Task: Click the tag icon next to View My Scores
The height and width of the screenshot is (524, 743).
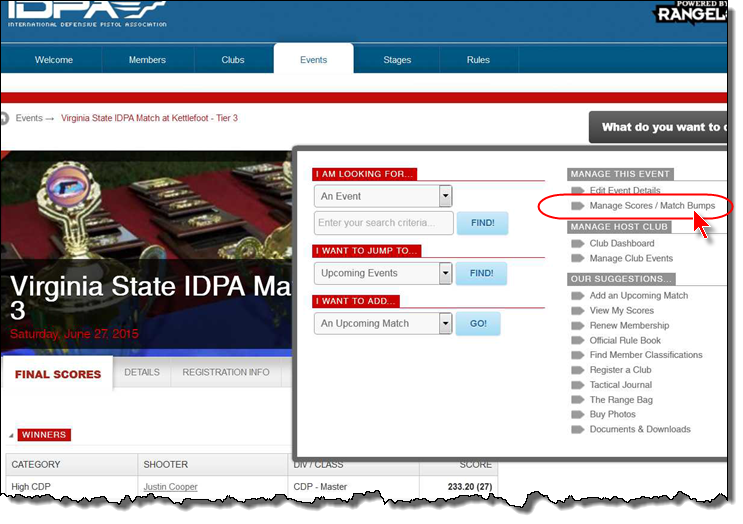Action: [578, 311]
